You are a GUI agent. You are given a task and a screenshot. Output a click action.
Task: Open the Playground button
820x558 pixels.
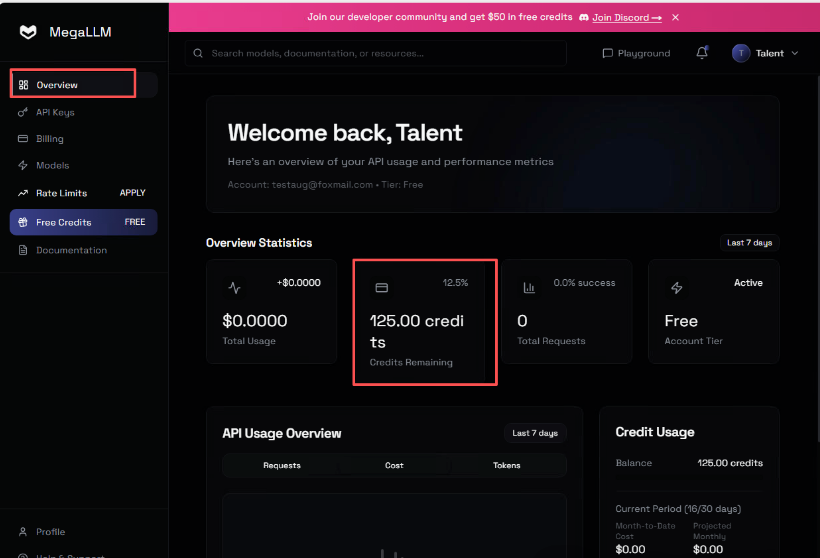pyautogui.click(x=636, y=53)
